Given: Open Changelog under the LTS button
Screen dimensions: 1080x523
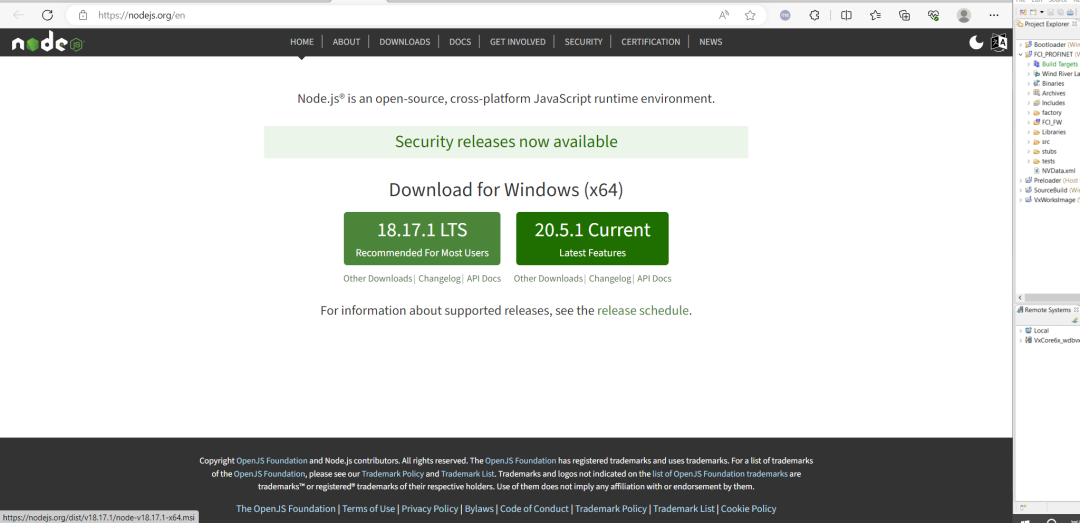Looking at the screenshot, I should click(439, 278).
